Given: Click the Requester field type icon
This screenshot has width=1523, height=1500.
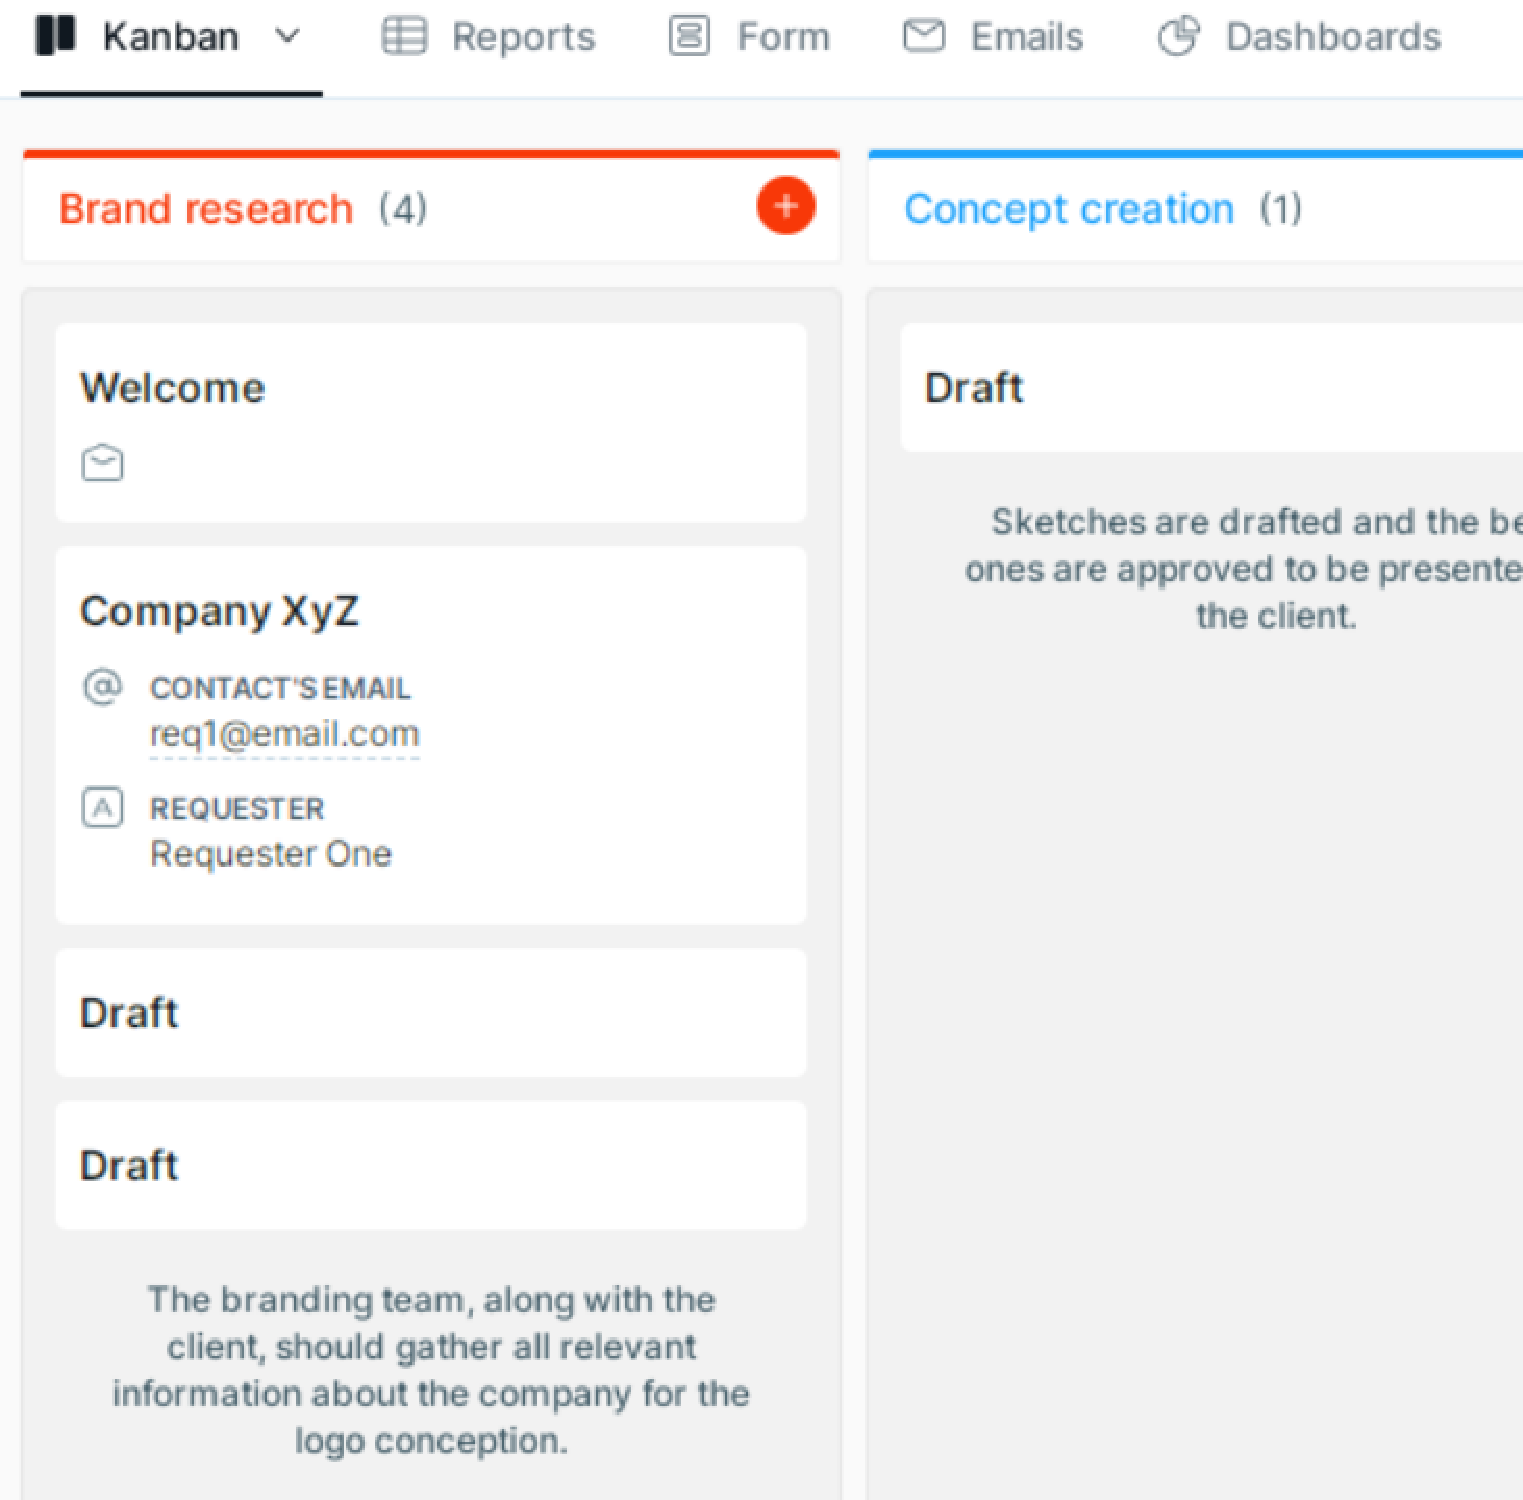Looking at the screenshot, I should click(102, 807).
